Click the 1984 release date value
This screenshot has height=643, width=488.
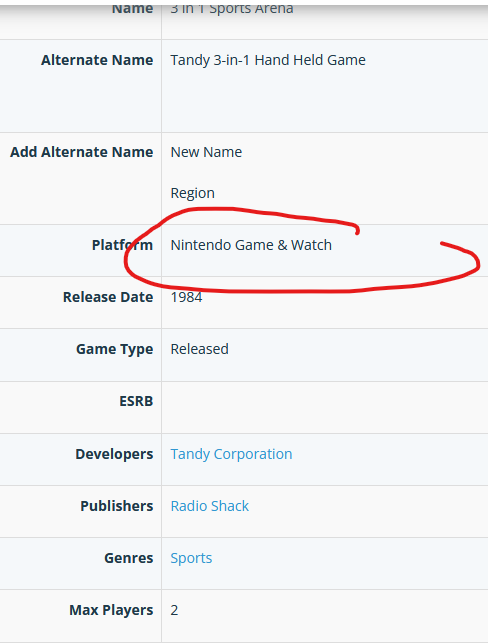click(186, 297)
